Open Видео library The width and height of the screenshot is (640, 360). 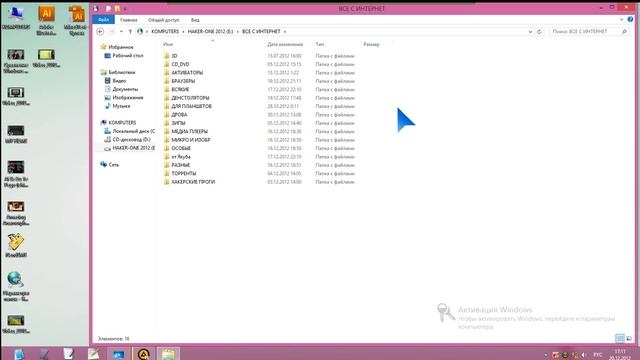point(119,81)
